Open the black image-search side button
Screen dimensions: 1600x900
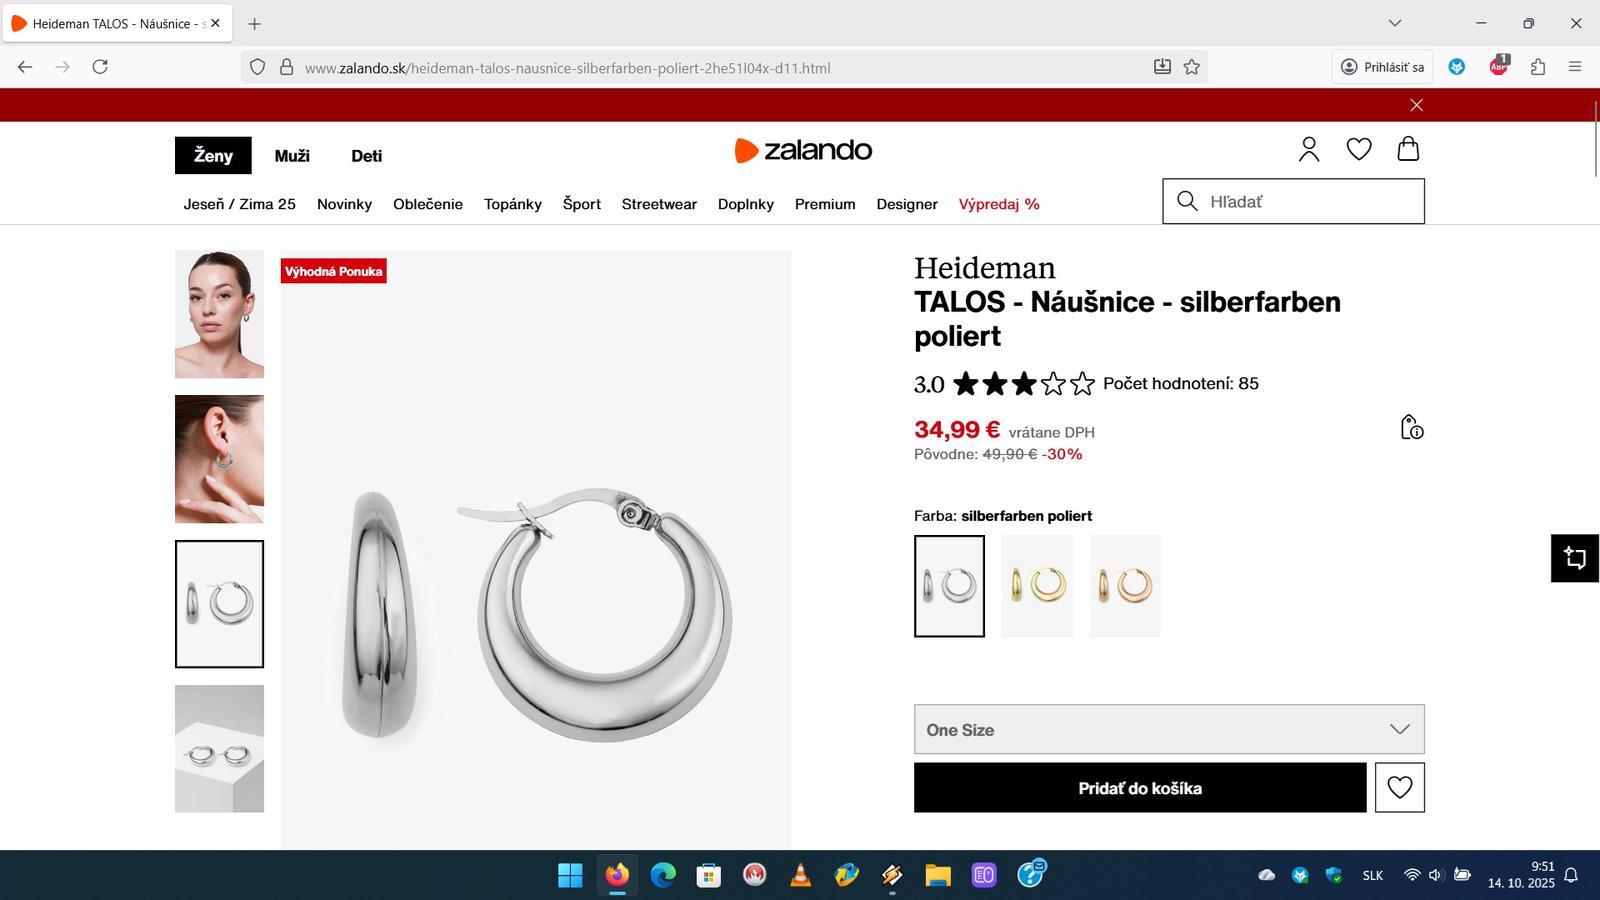1575,558
